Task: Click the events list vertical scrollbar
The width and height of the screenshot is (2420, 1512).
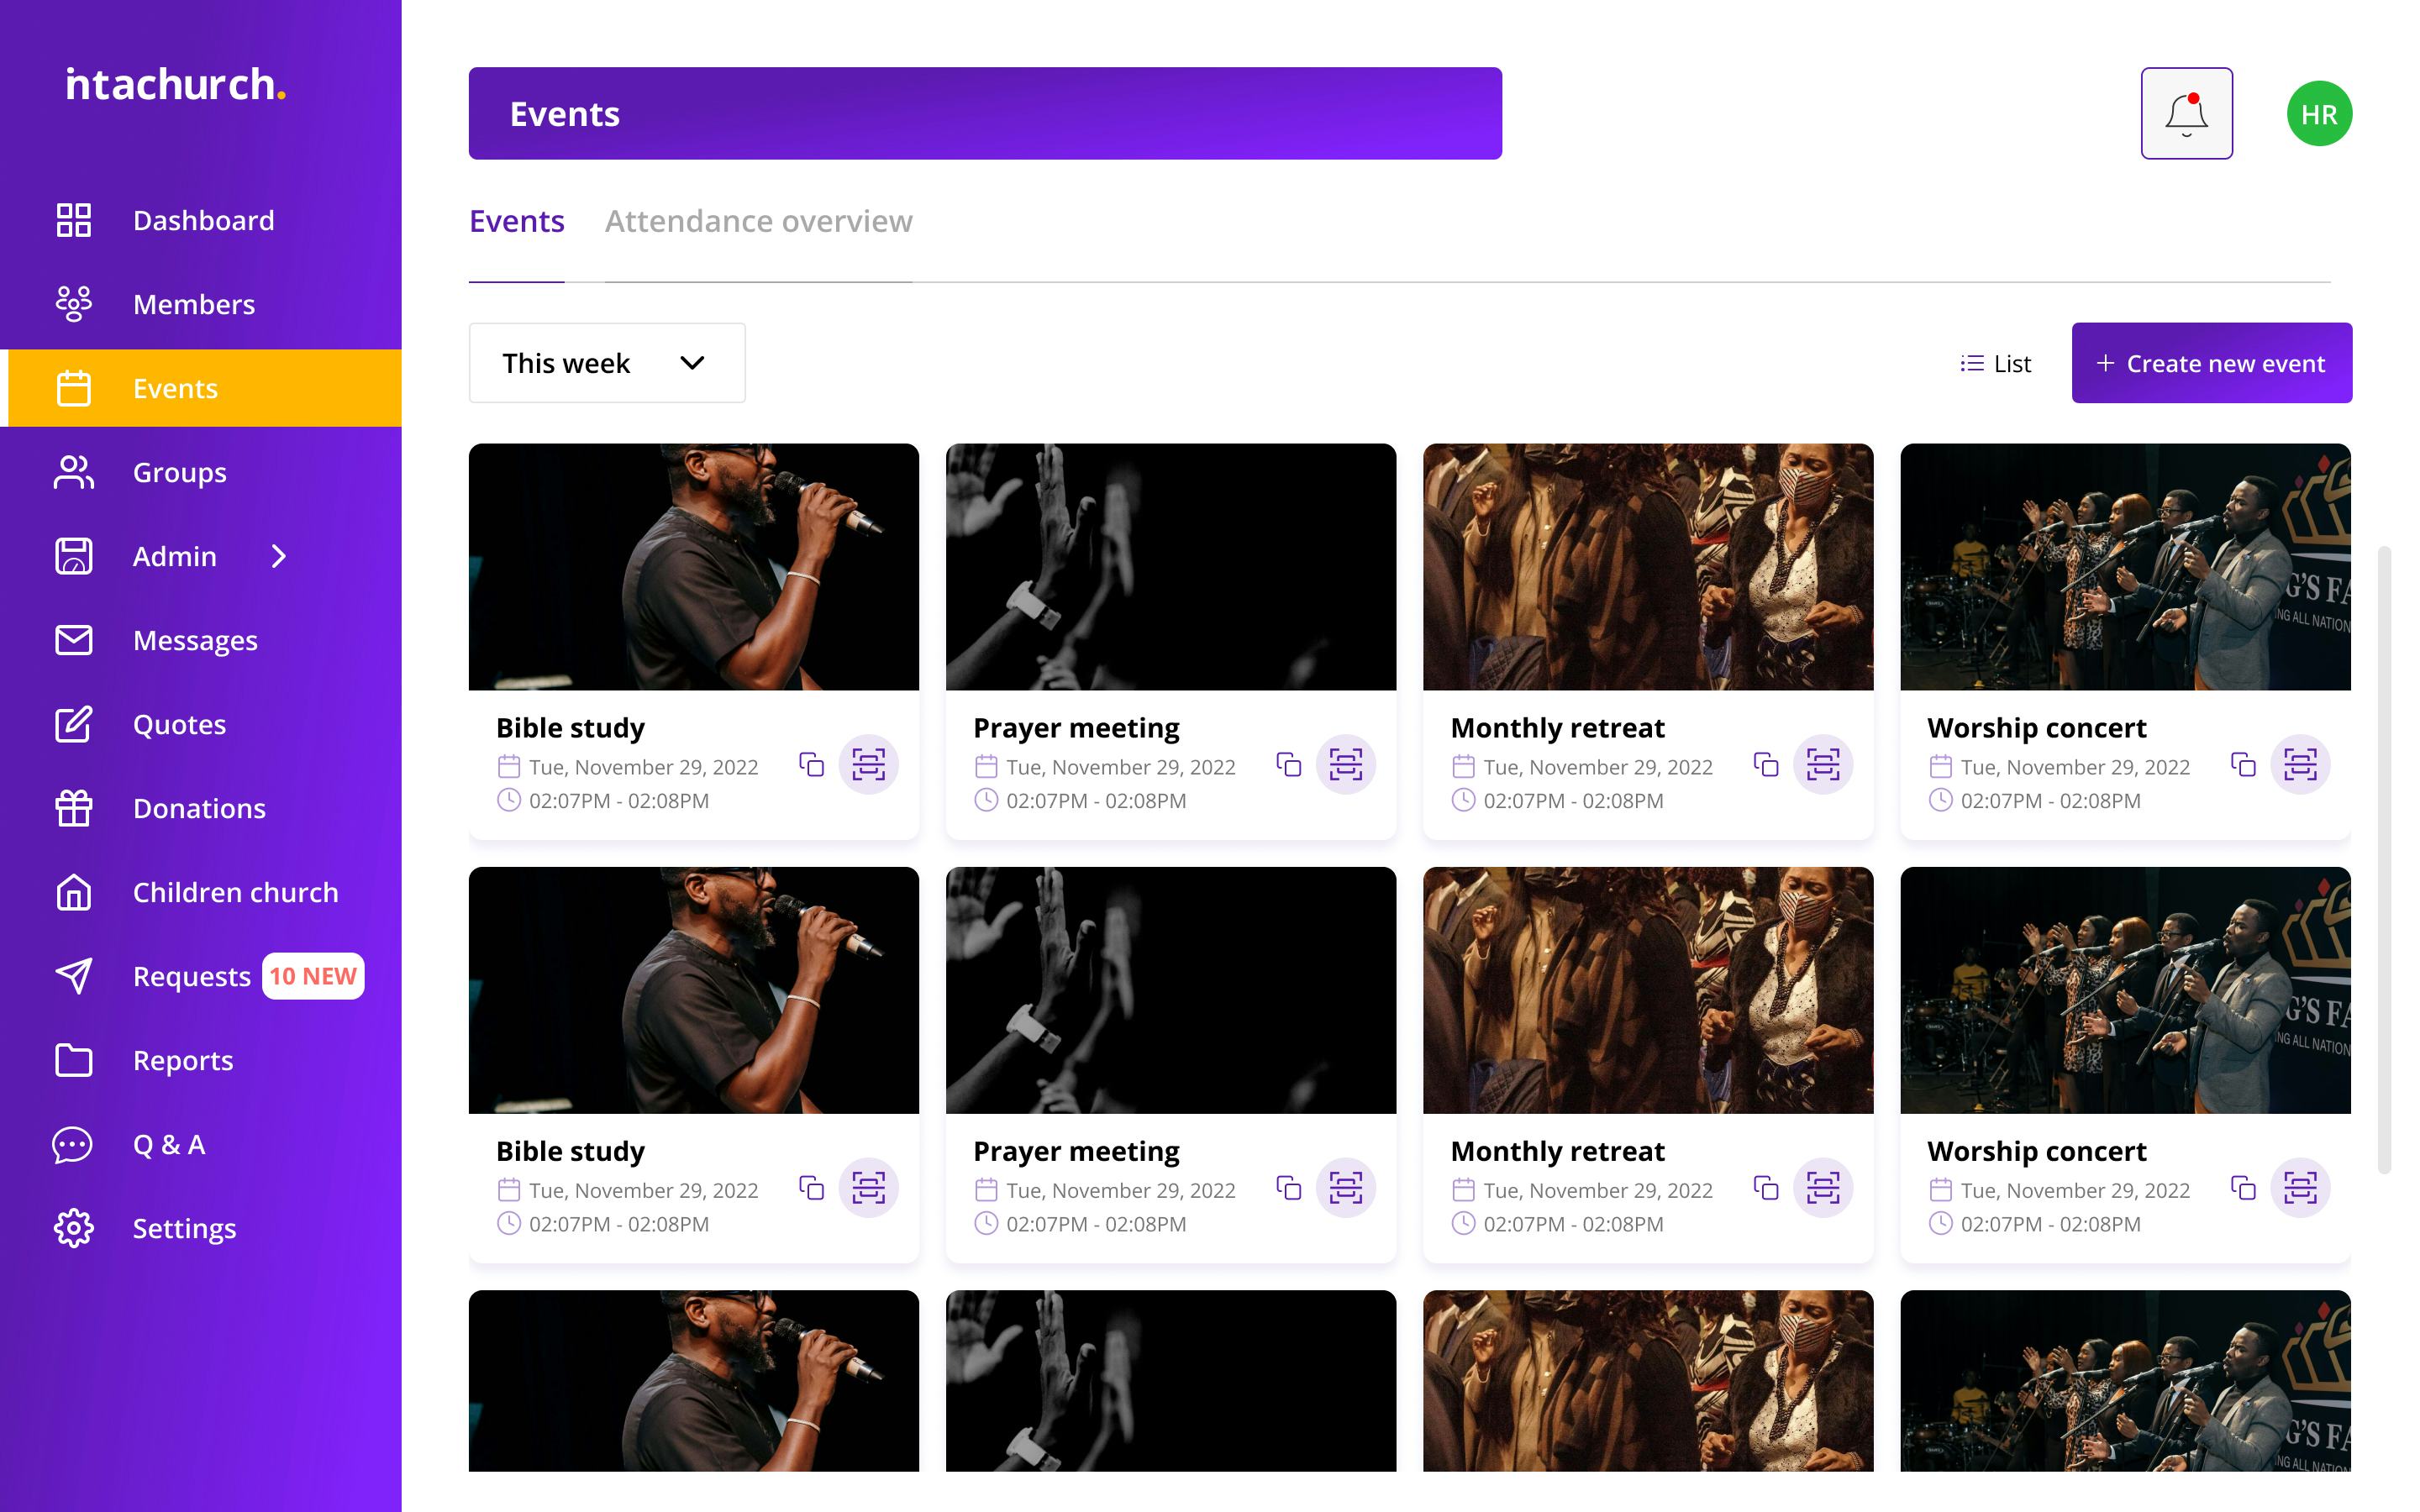Action: [2384, 860]
